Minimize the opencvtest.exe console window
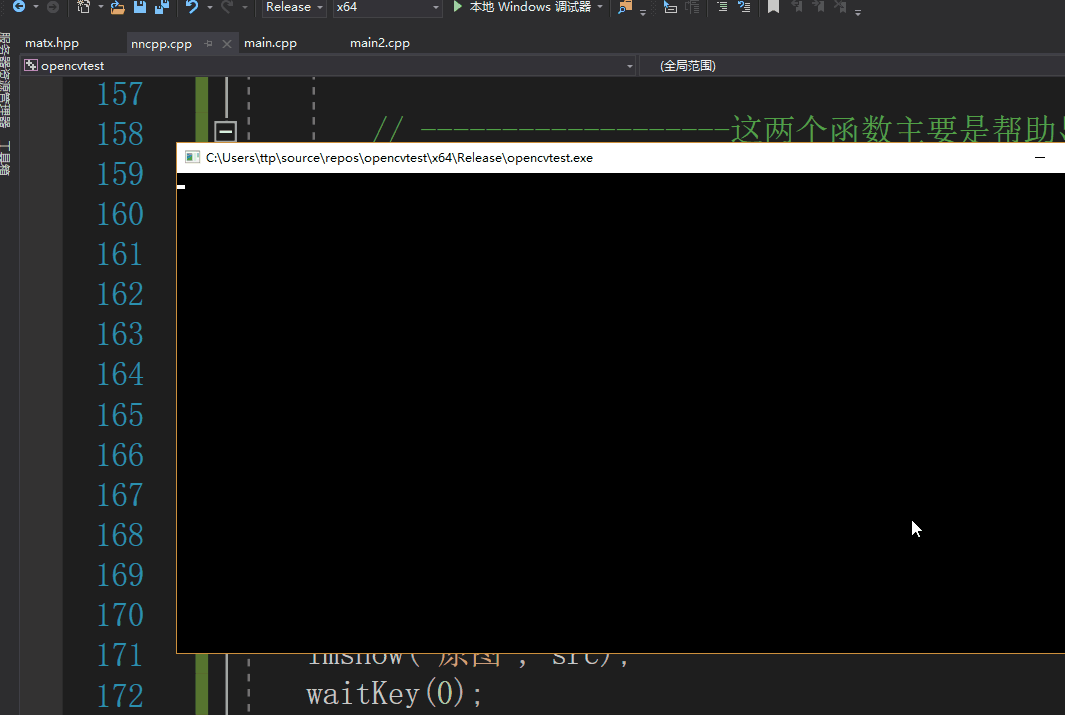 (1040, 158)
